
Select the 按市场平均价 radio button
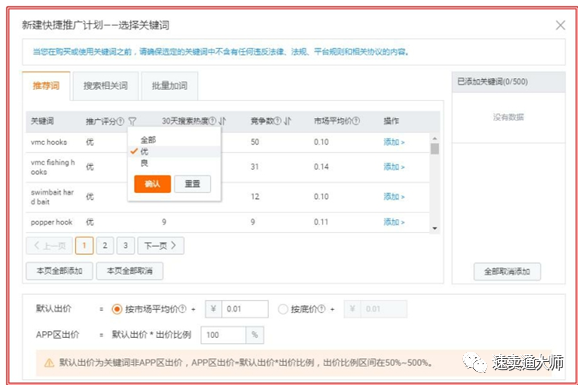[x=117, y=309]
